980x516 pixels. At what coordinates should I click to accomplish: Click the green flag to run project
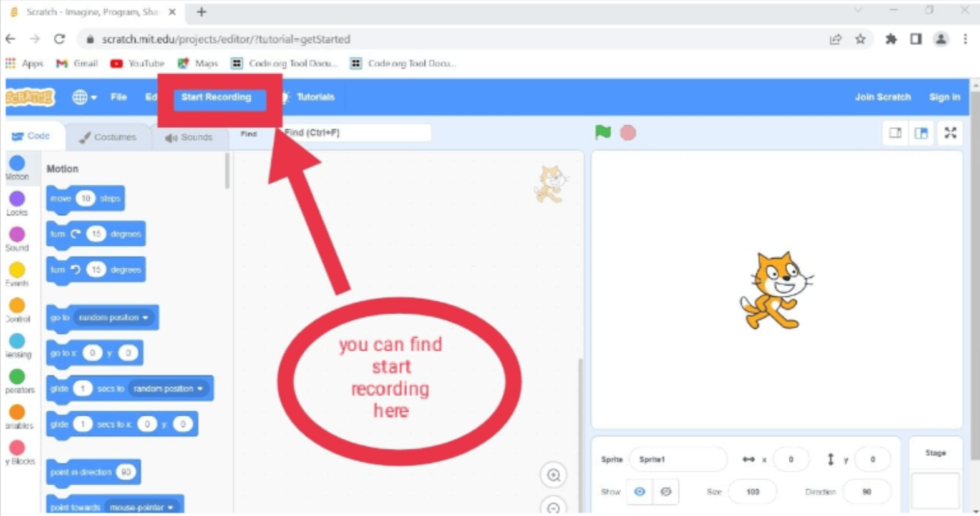[602, 132]
